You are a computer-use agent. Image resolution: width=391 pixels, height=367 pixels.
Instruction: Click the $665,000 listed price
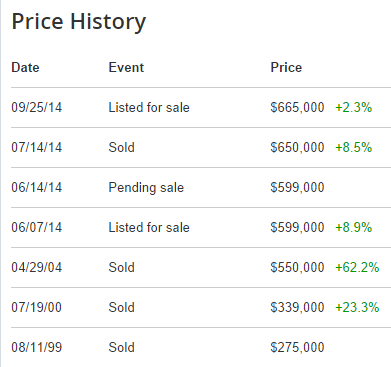[x=297, y=107]
